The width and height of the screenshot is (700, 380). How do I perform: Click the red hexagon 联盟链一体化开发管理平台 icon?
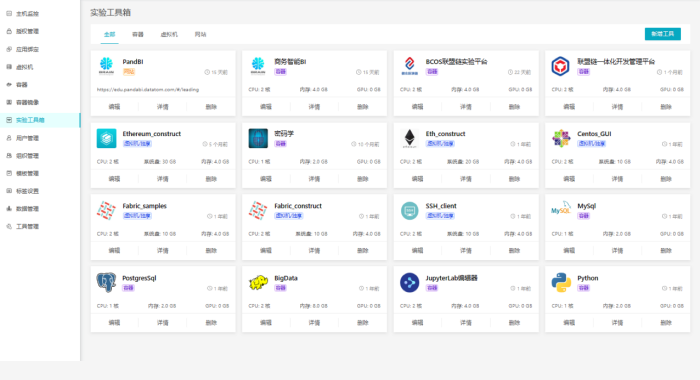(561, 66)
